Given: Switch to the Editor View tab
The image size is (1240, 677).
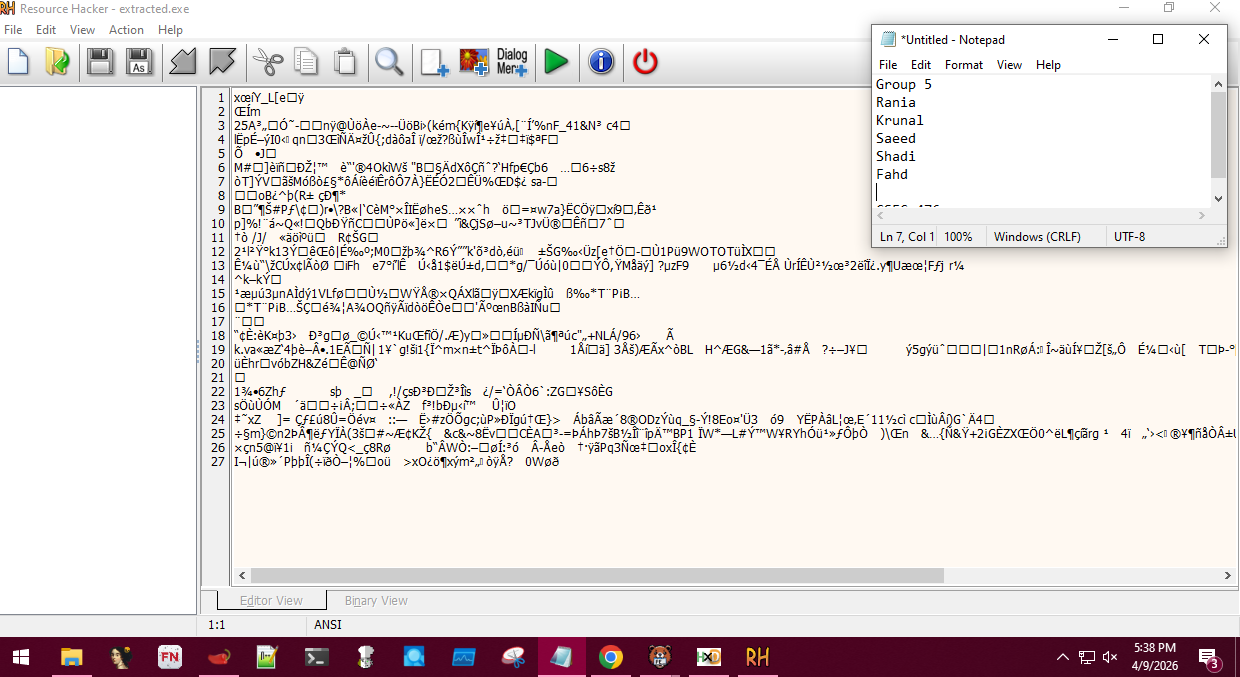Looking at the screenshot, I should pos(271,601).
